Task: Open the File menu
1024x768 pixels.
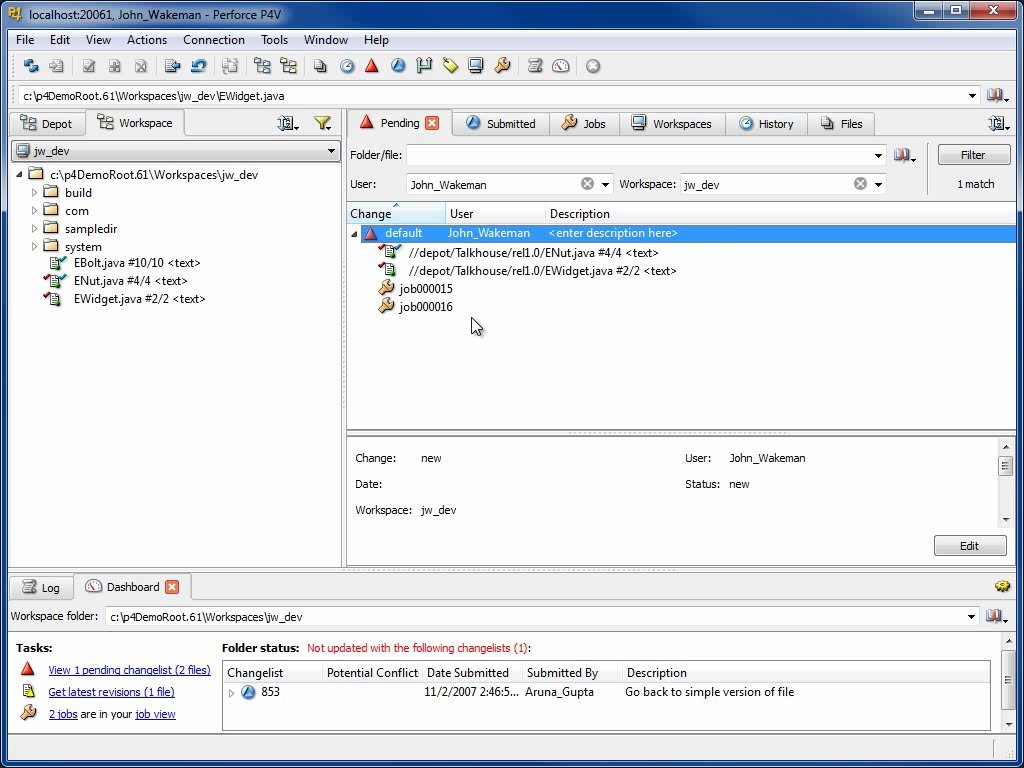Action: [x=25, y=40]
